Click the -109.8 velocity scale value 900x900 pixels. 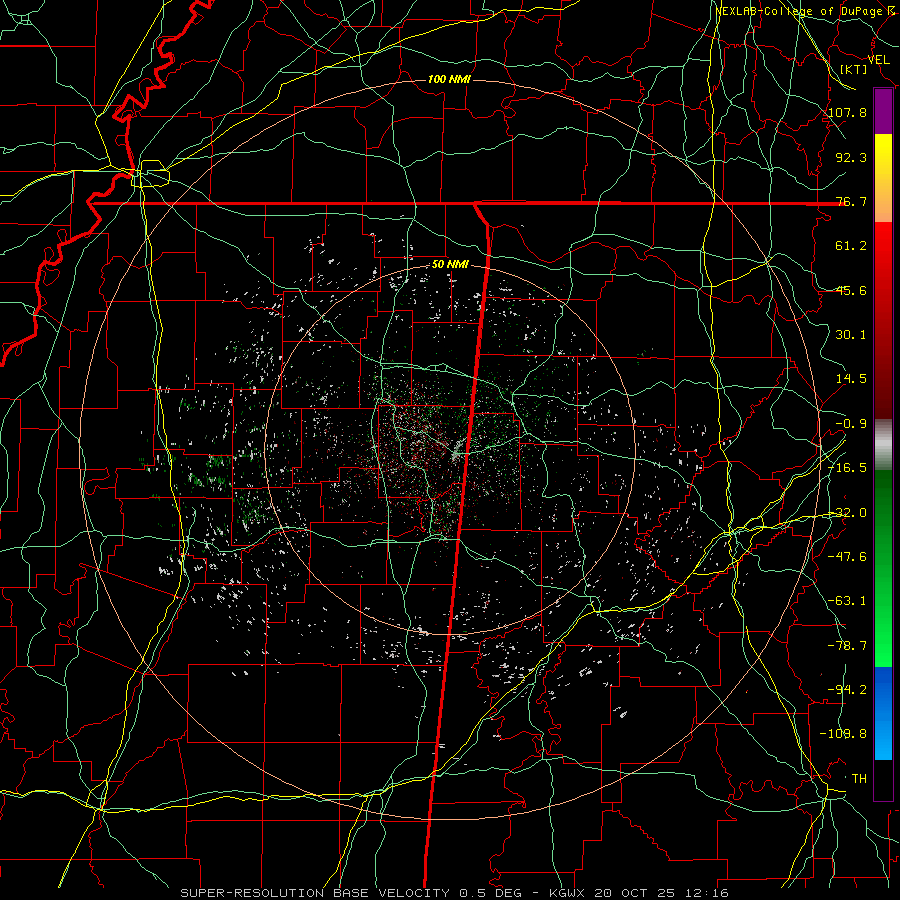(x=844, y=734)
